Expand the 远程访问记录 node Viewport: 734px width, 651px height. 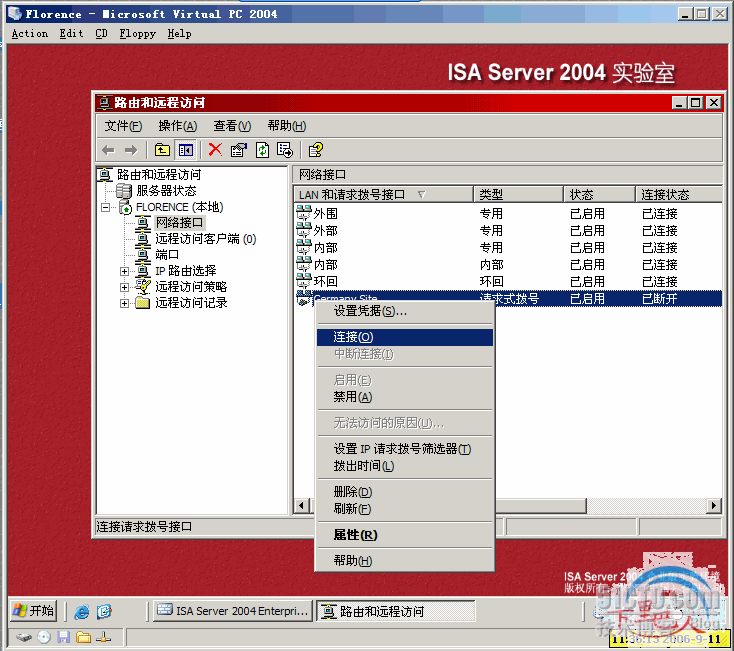(125, 303)
